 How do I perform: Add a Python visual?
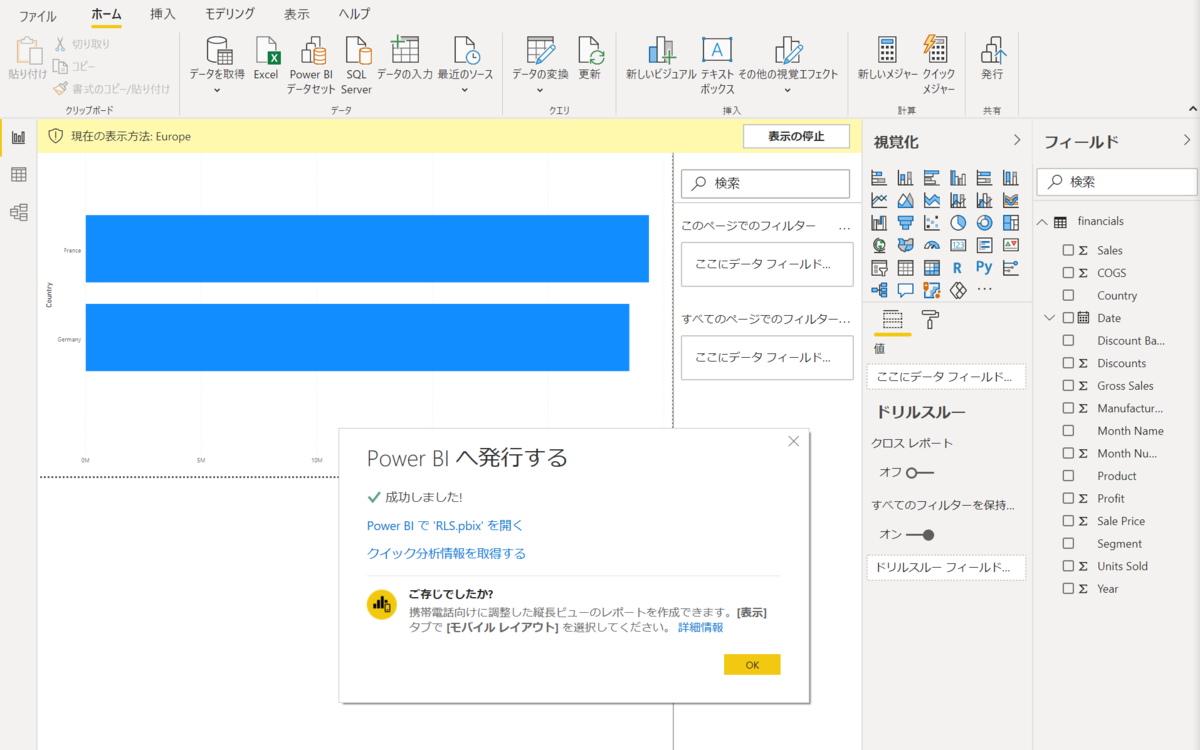click(984, 267)
